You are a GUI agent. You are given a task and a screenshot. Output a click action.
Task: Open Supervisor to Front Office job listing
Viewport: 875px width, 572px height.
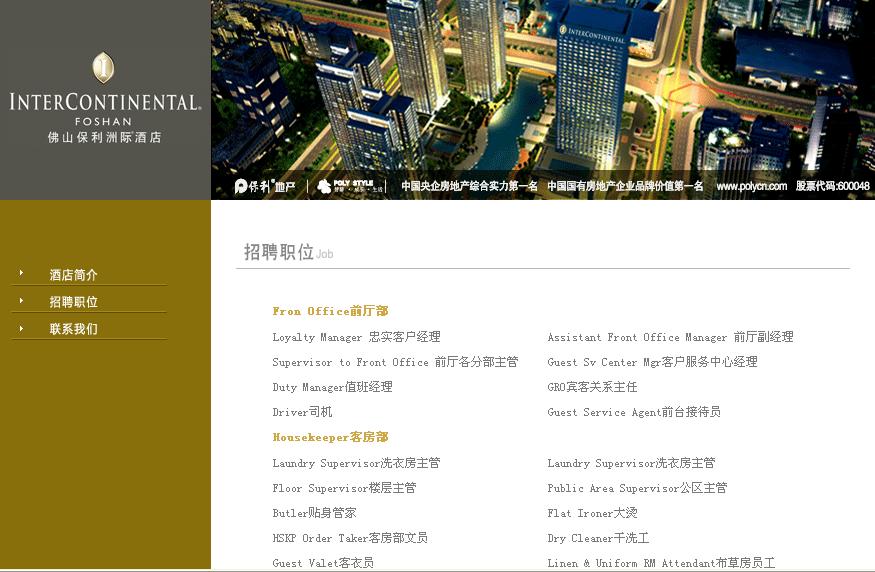(395, 362)
